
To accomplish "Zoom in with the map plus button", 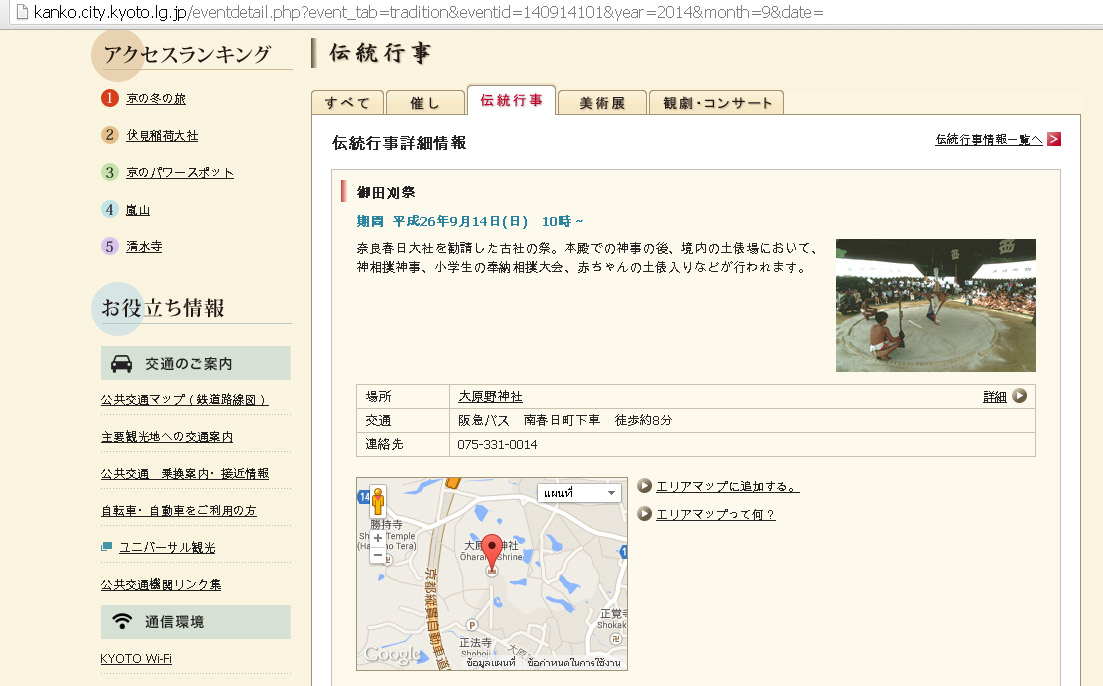I will (378, 538).
